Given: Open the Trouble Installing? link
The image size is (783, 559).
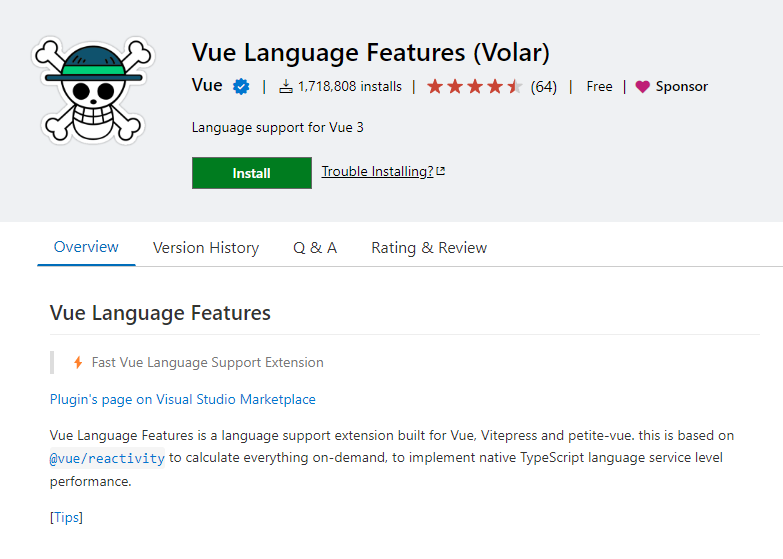Looking at the screenshot, I should (x=378, y=171).
